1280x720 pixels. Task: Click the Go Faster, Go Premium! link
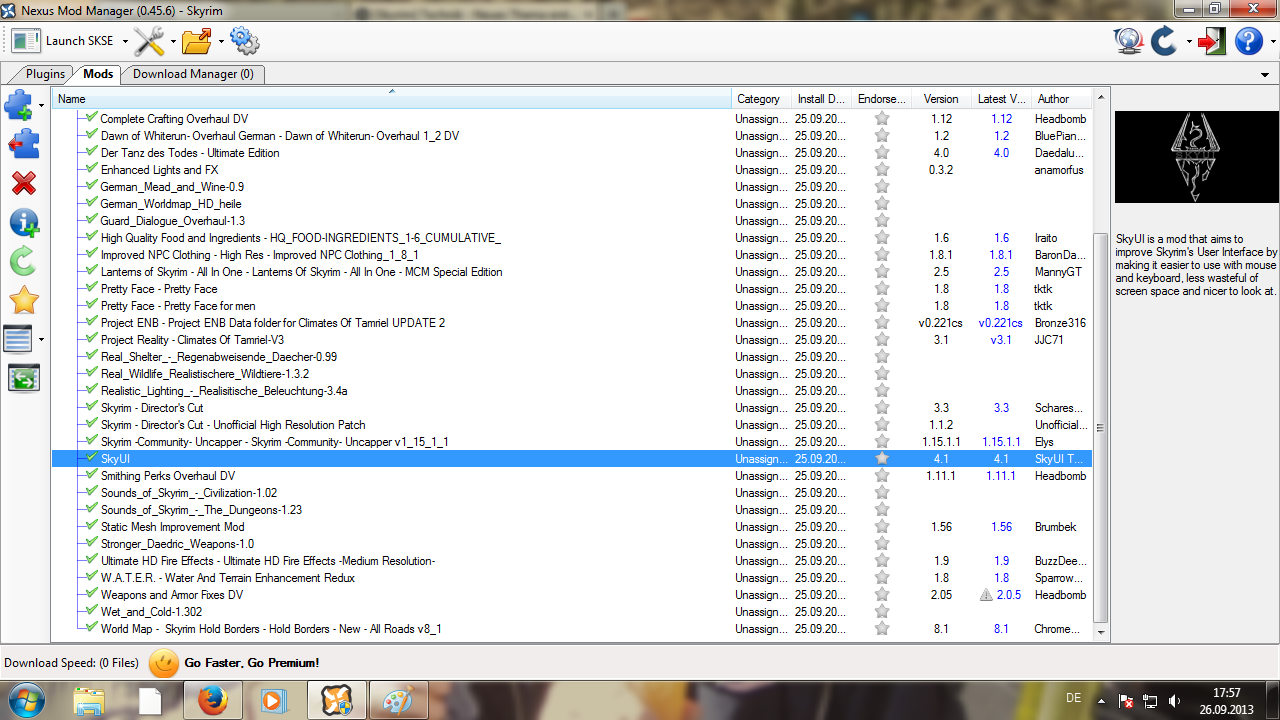pos(251,663)
